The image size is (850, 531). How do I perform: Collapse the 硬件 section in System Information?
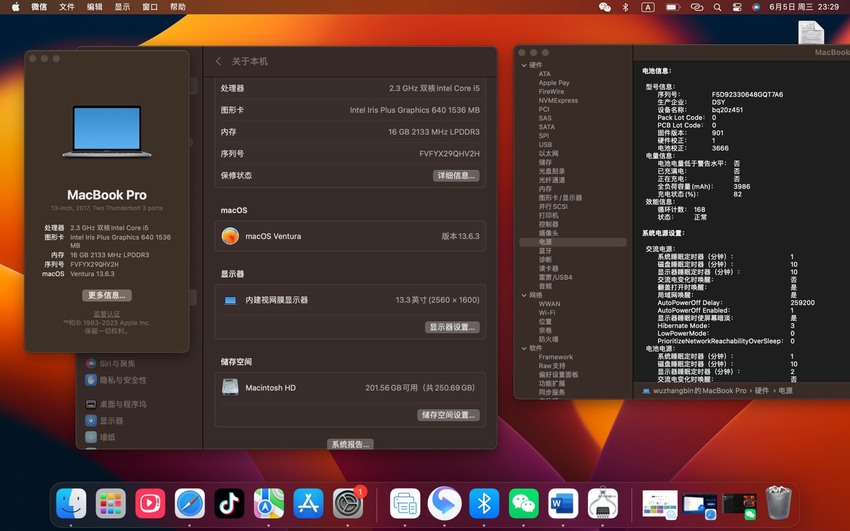click(524, 65)
